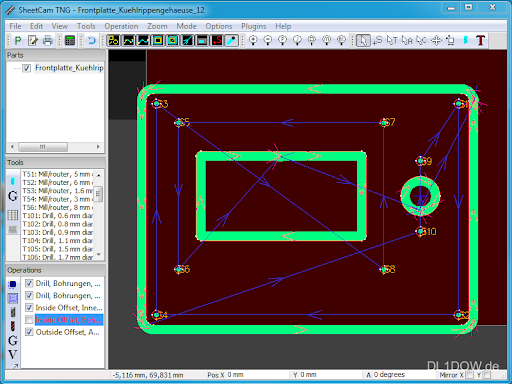Toggle the Mirror X checkbox
512x384 pixels.
point(469,375)
